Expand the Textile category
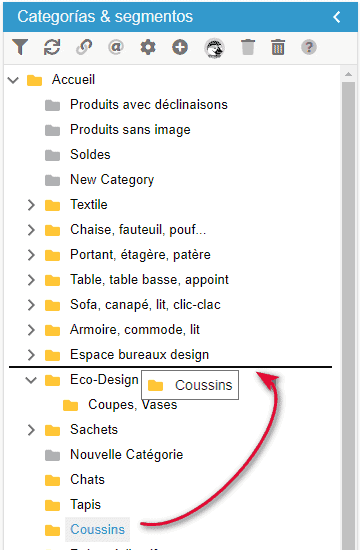360x550 pixels. (x=31, y=205)
